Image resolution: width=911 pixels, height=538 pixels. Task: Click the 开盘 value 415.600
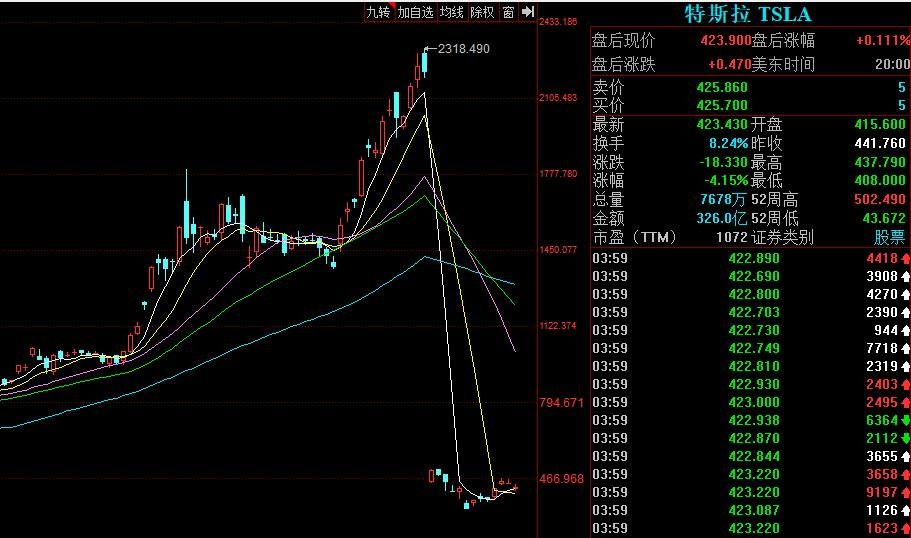click(x=880, y=124)
